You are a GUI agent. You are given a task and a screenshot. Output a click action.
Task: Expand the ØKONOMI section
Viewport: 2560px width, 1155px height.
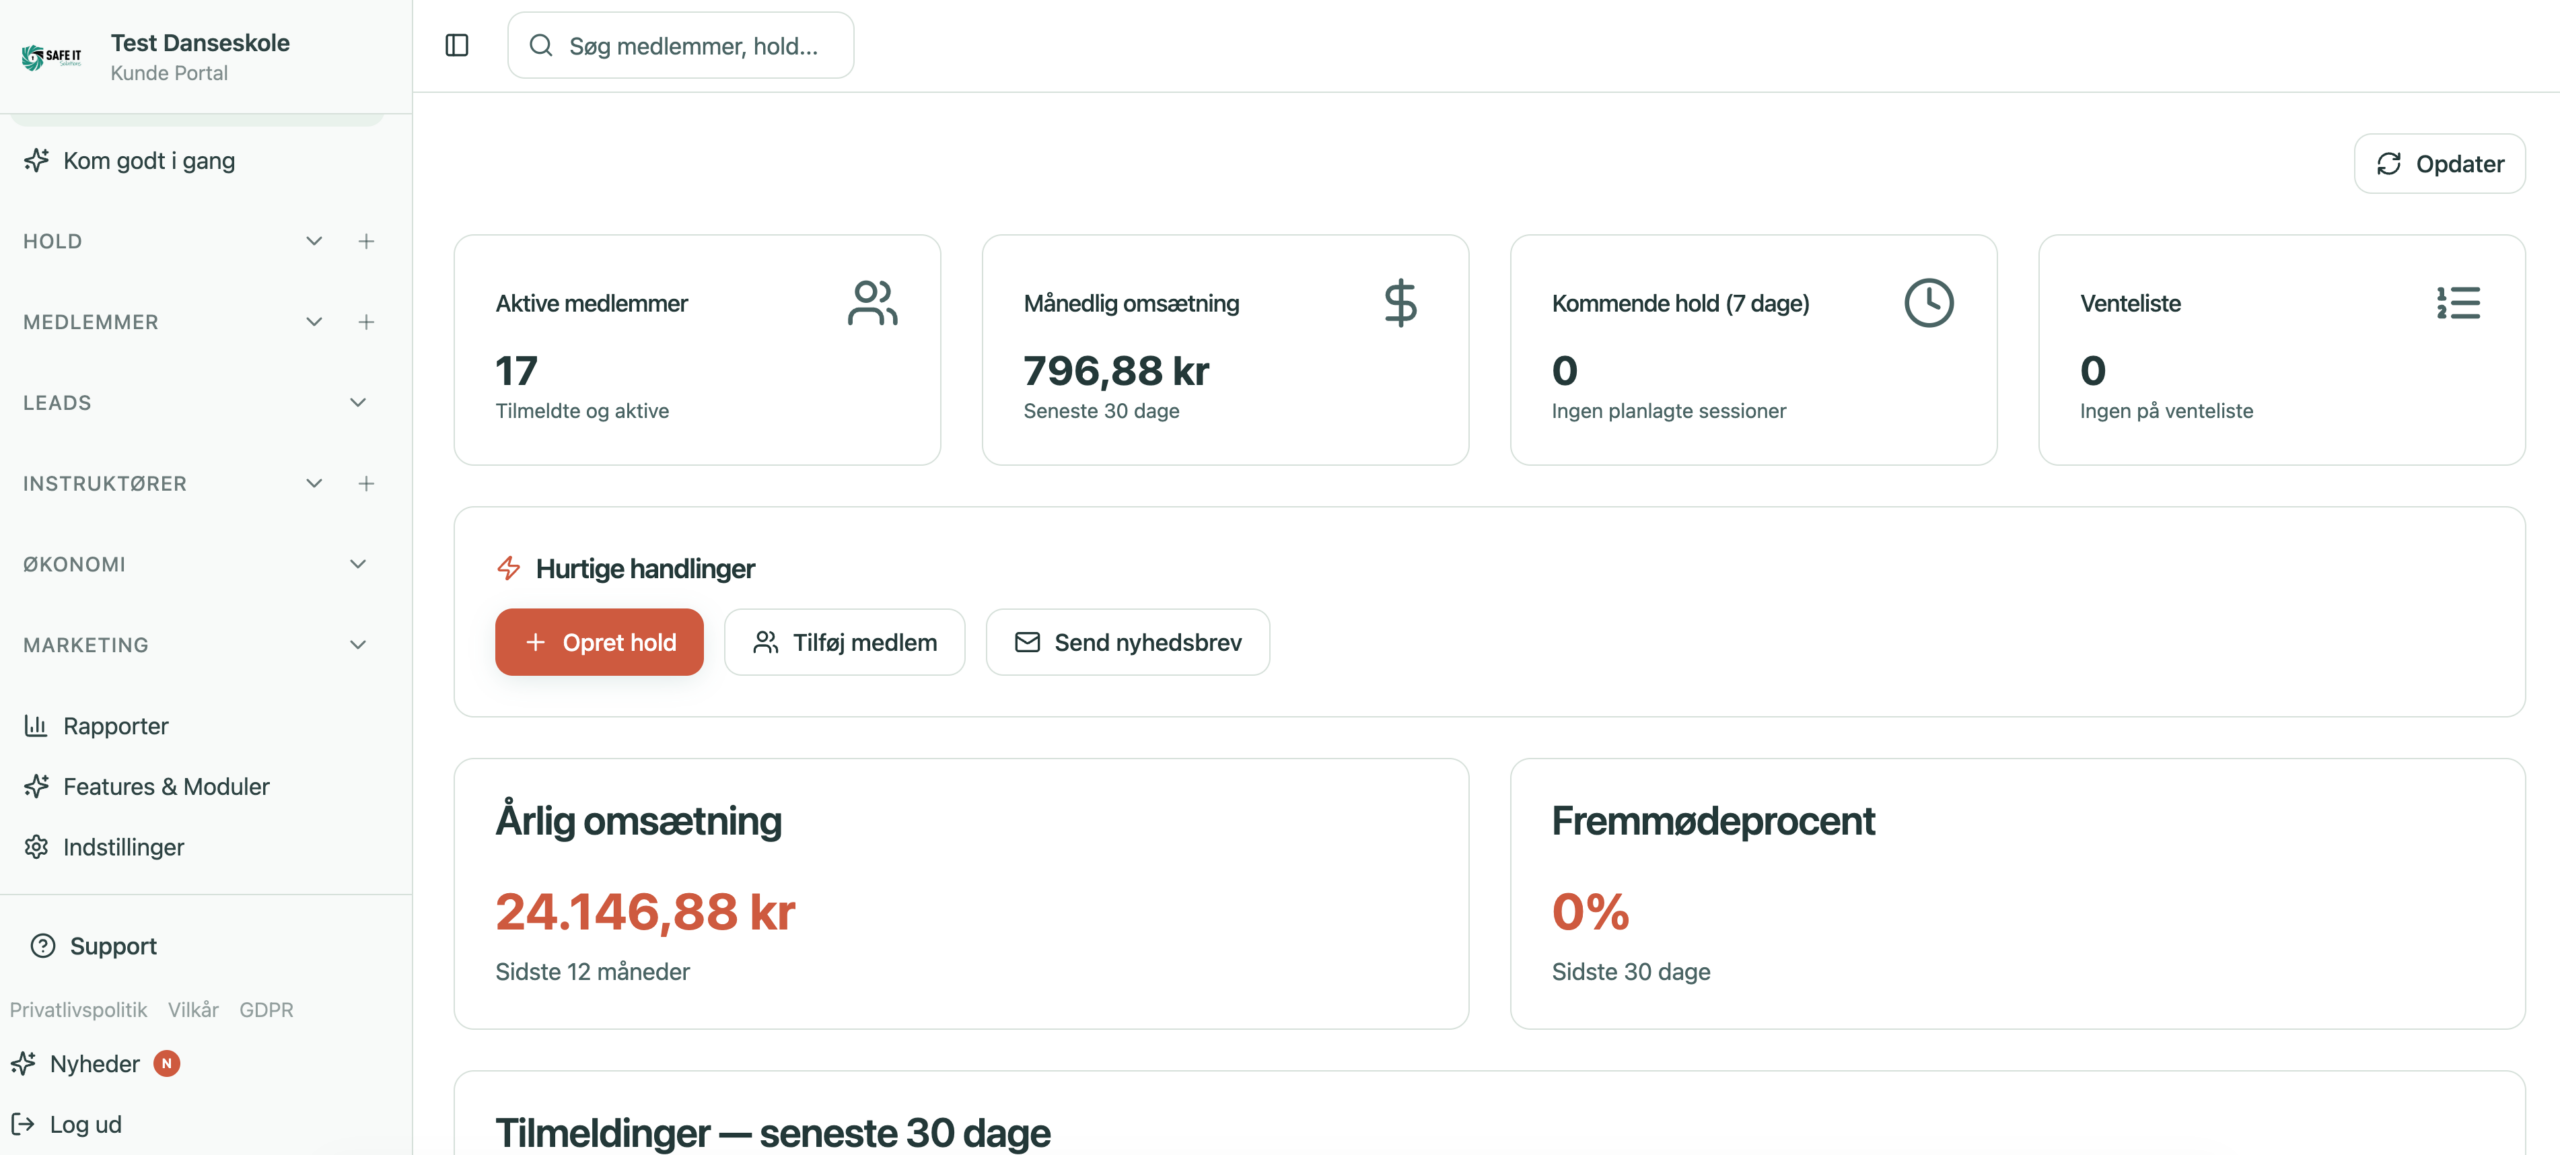(x=357, y=564)
